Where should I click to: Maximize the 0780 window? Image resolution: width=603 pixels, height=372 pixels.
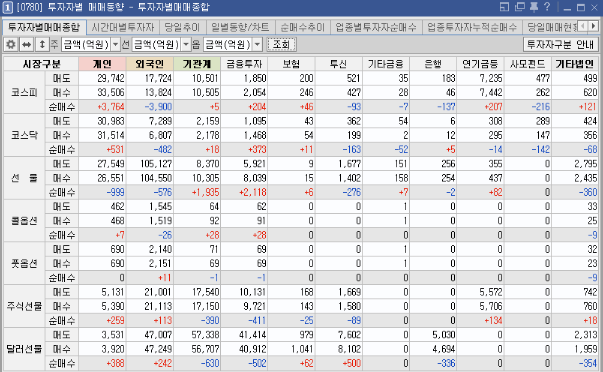[581, 8]
